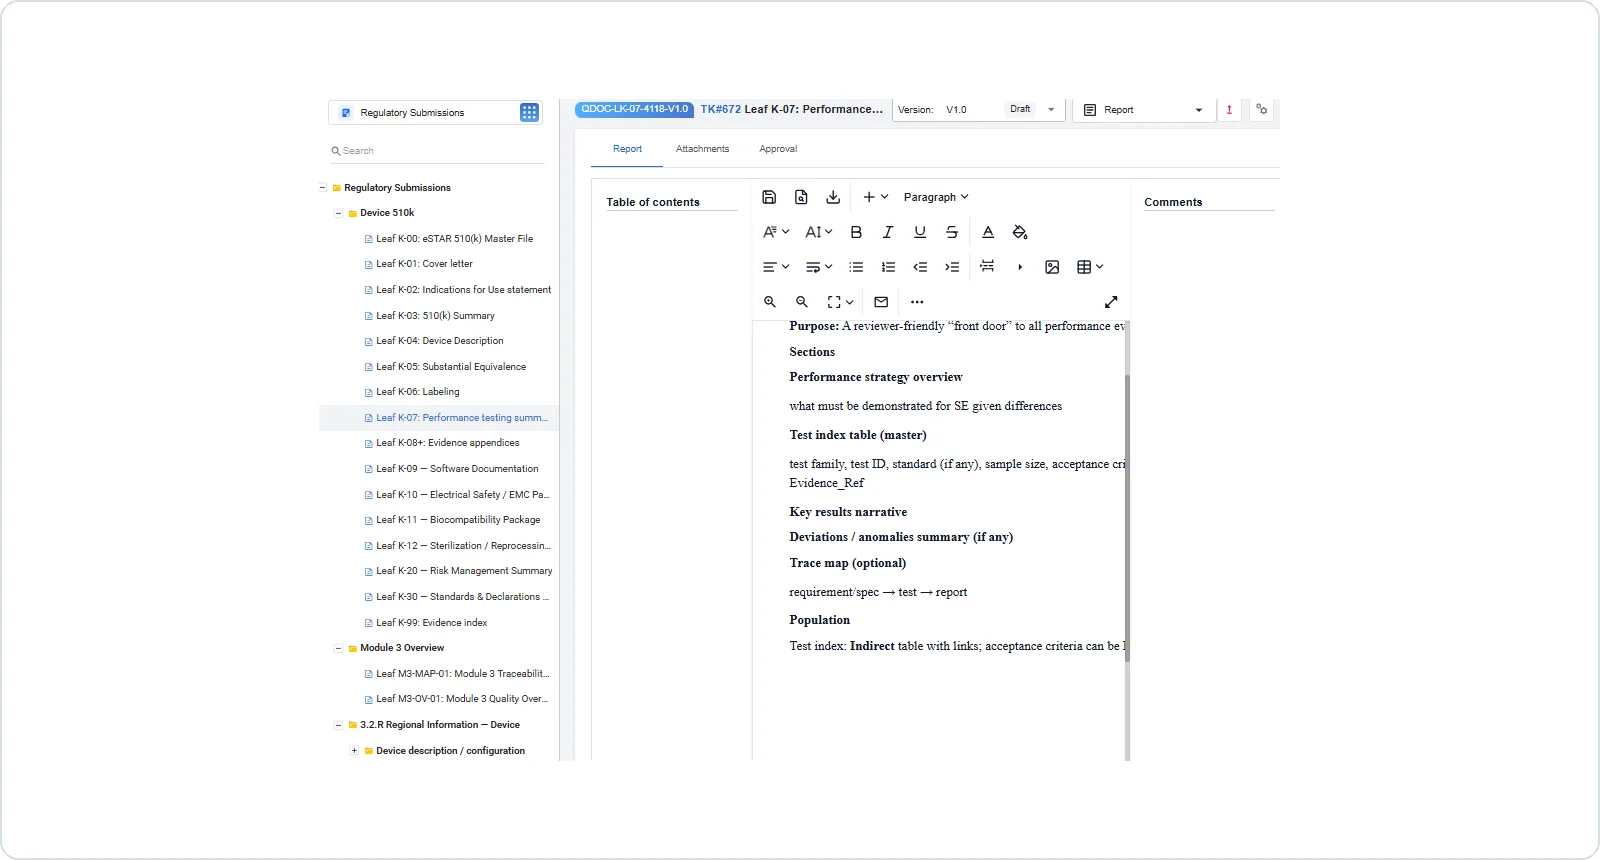This screenshot has width=1600, height=860.
Task: Switch to the Report tab
Action: tap(627, 149)
